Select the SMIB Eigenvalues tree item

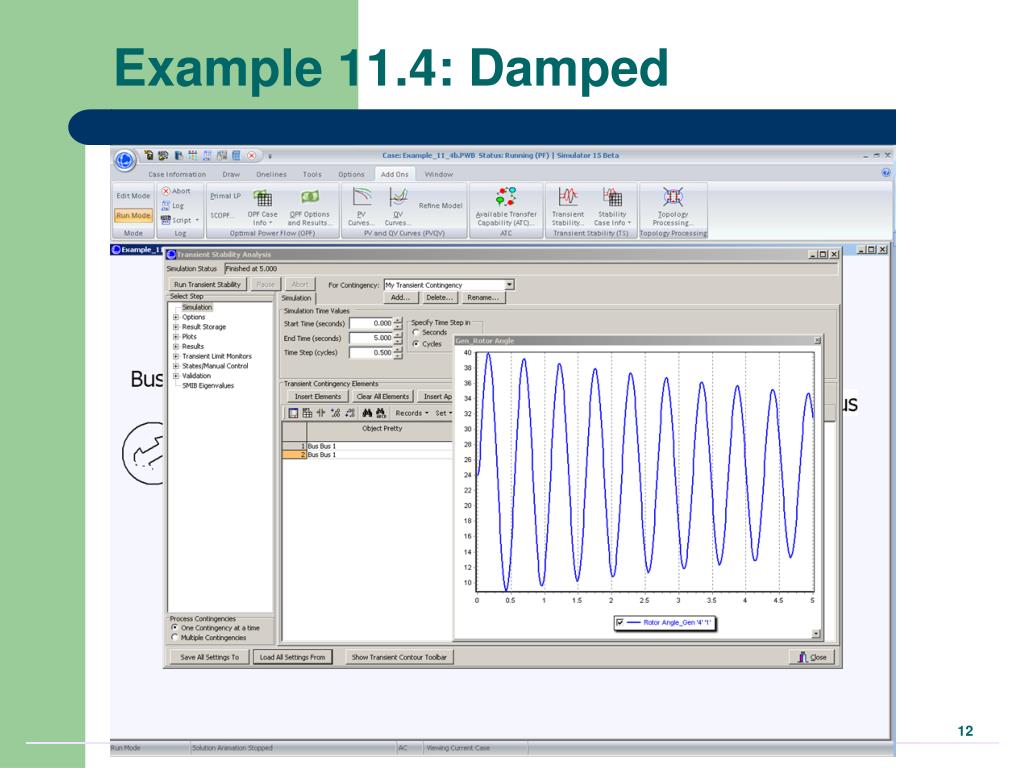click(x=208, y=385)
